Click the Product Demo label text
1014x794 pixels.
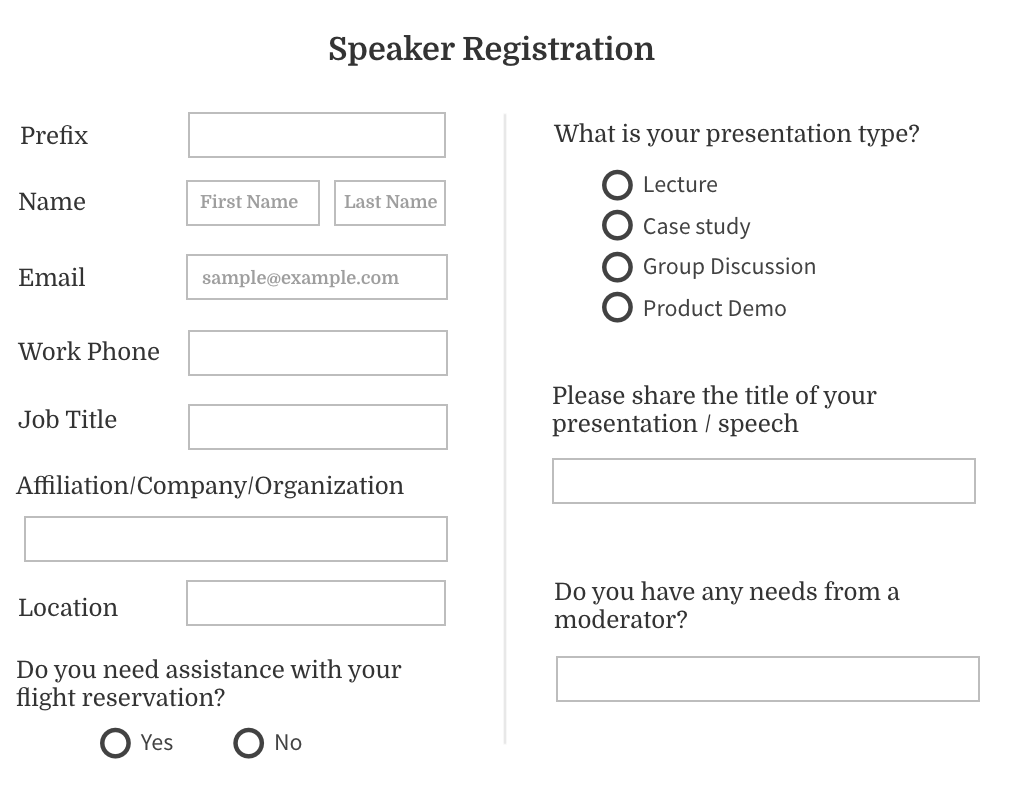click(714, 308)
